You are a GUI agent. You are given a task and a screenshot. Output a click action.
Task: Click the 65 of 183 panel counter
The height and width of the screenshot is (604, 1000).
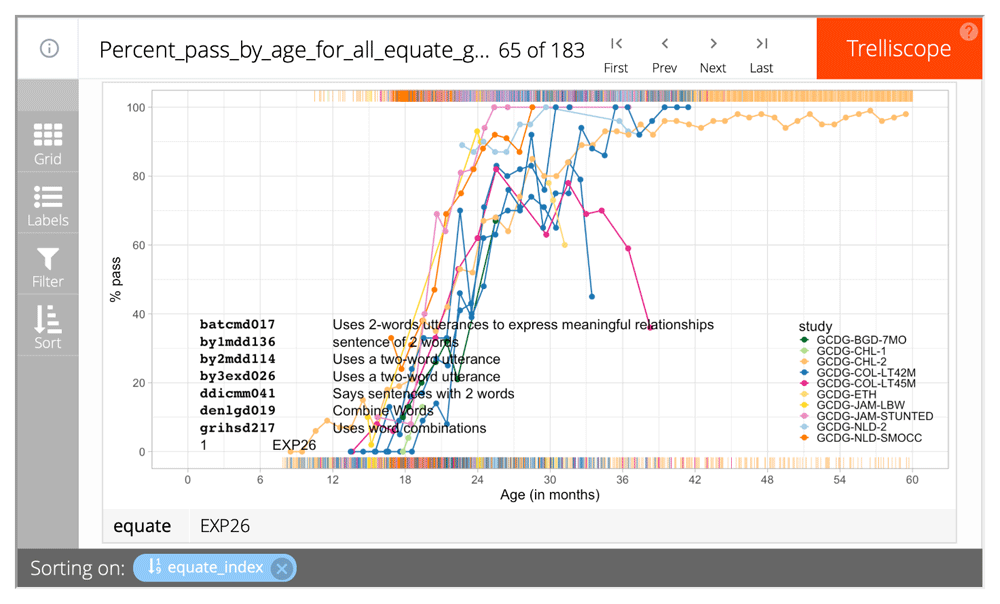click(x=541, y=50)
